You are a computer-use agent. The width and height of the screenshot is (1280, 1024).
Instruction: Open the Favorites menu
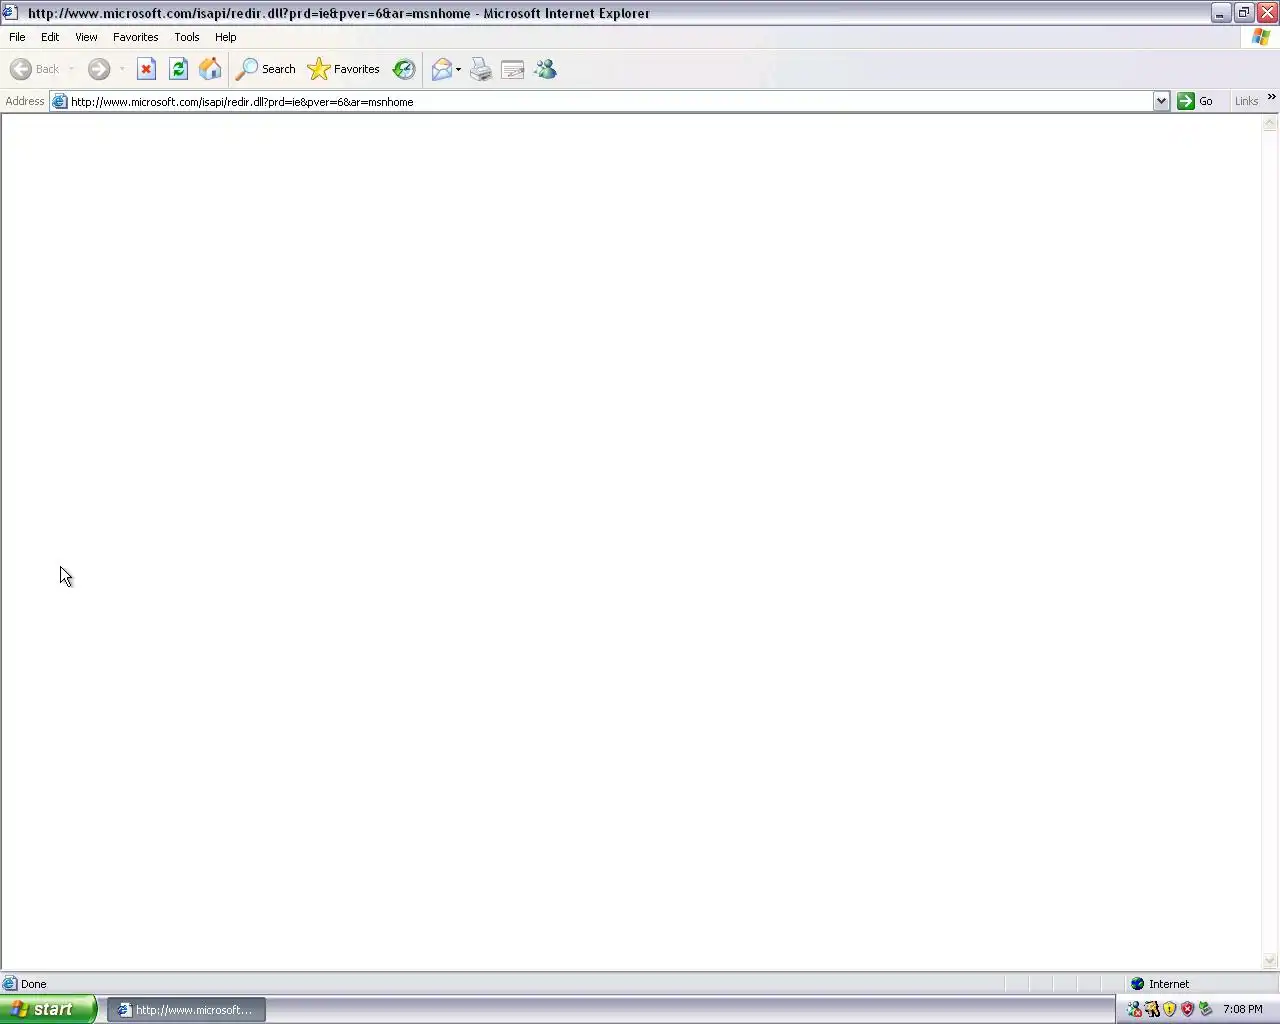[x=136, y=37]
